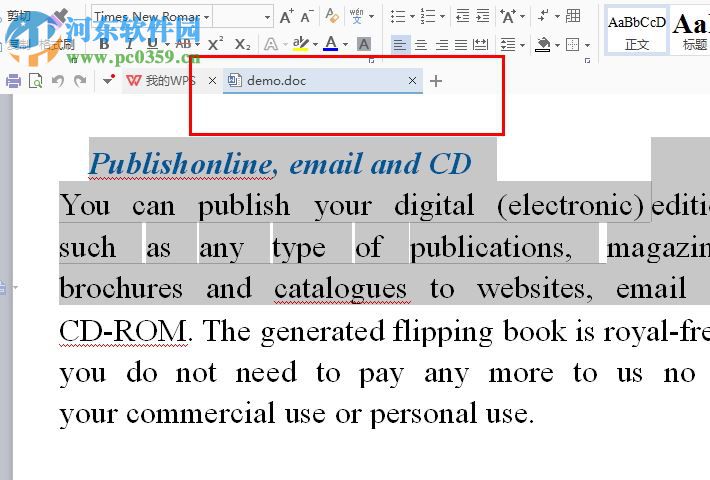Apply distributed alignment
The image size is (710, 480).
pos(481,45)
